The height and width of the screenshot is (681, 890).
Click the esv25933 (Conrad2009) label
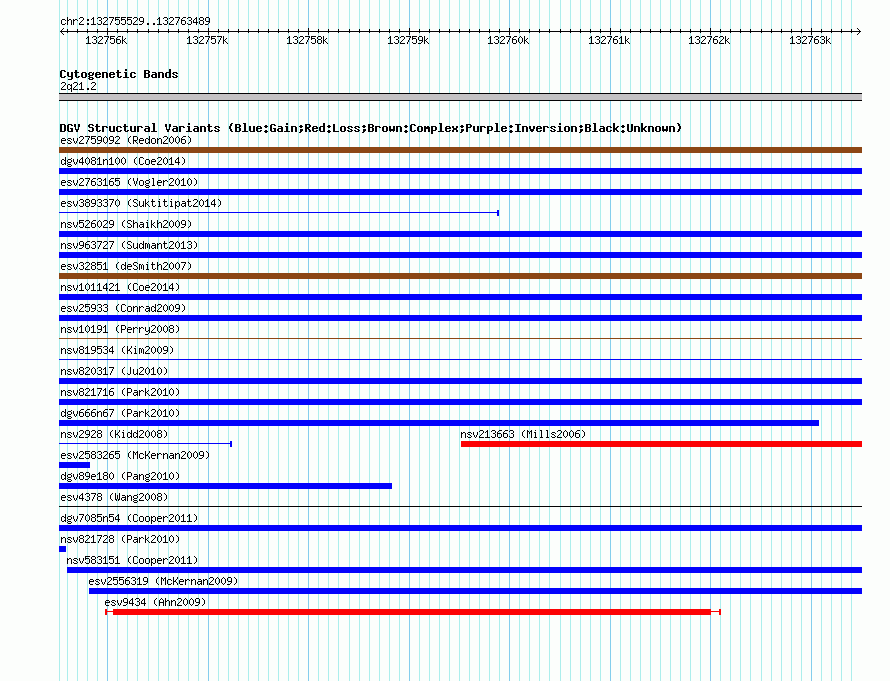123,308
